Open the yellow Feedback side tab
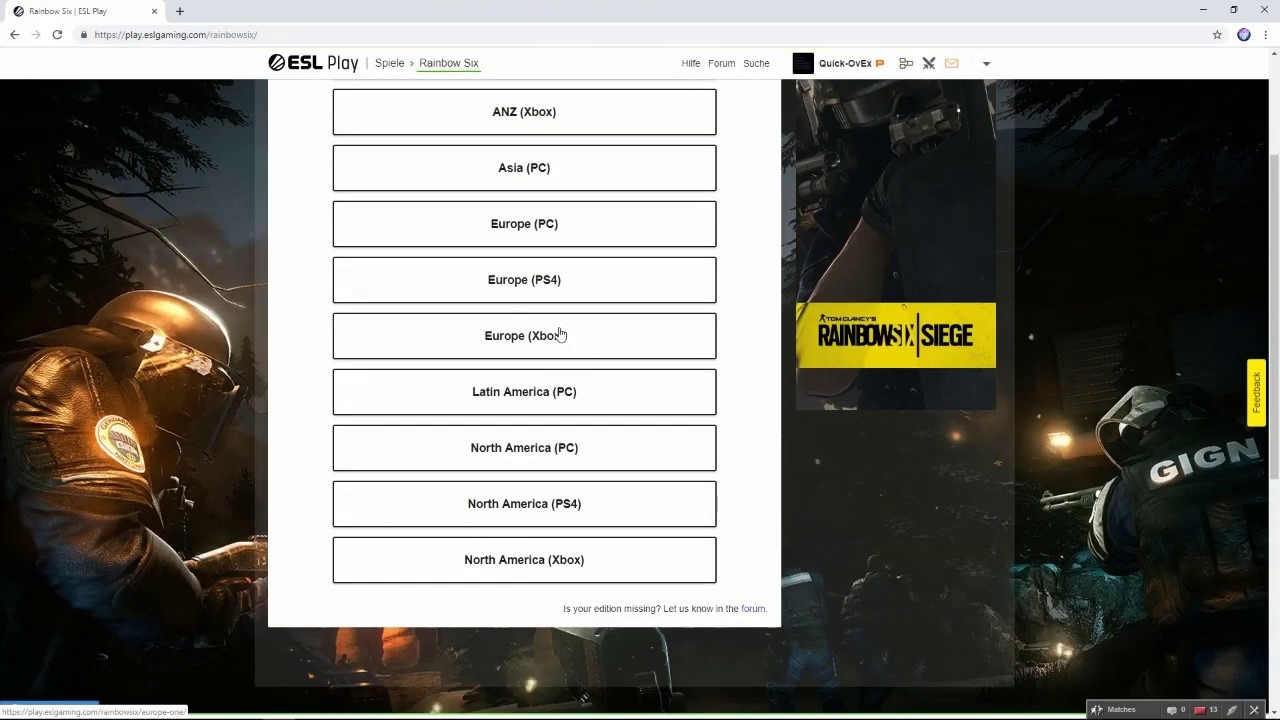Viewport: 1280px width, 720px height. [x=1257, y=393]
